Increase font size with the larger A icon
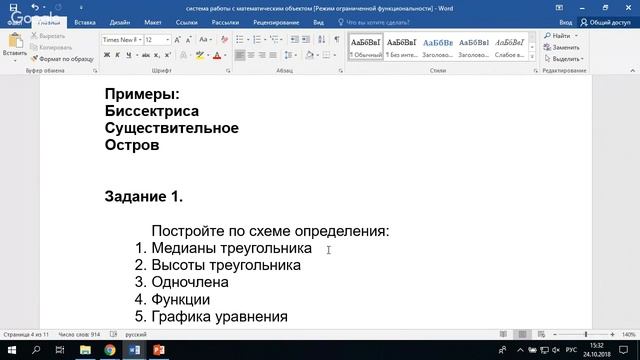 pos(178,40)
